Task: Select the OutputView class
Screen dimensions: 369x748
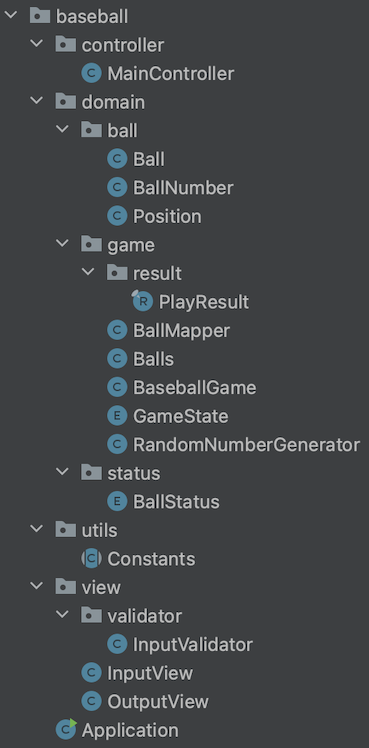Action: pyautogui.click(x=158, y=701)
